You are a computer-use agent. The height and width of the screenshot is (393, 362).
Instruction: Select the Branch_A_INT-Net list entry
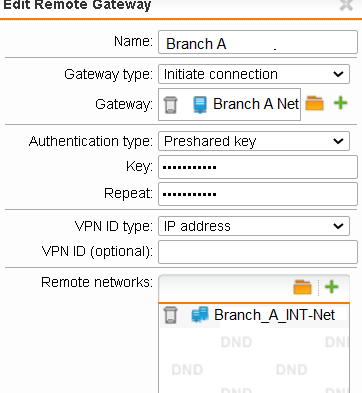click(x=254, y=315)
